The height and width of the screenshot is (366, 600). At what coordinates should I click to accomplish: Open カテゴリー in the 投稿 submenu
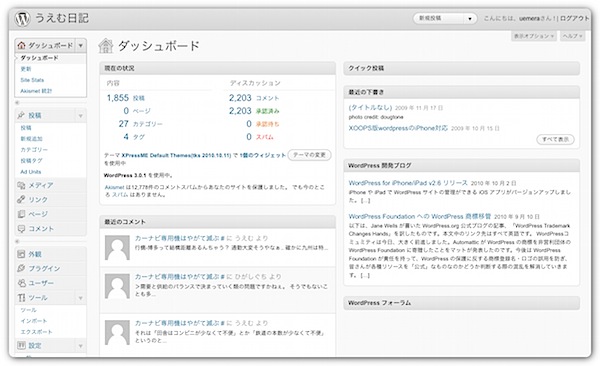pyautogui.click(x=34, y=150)
